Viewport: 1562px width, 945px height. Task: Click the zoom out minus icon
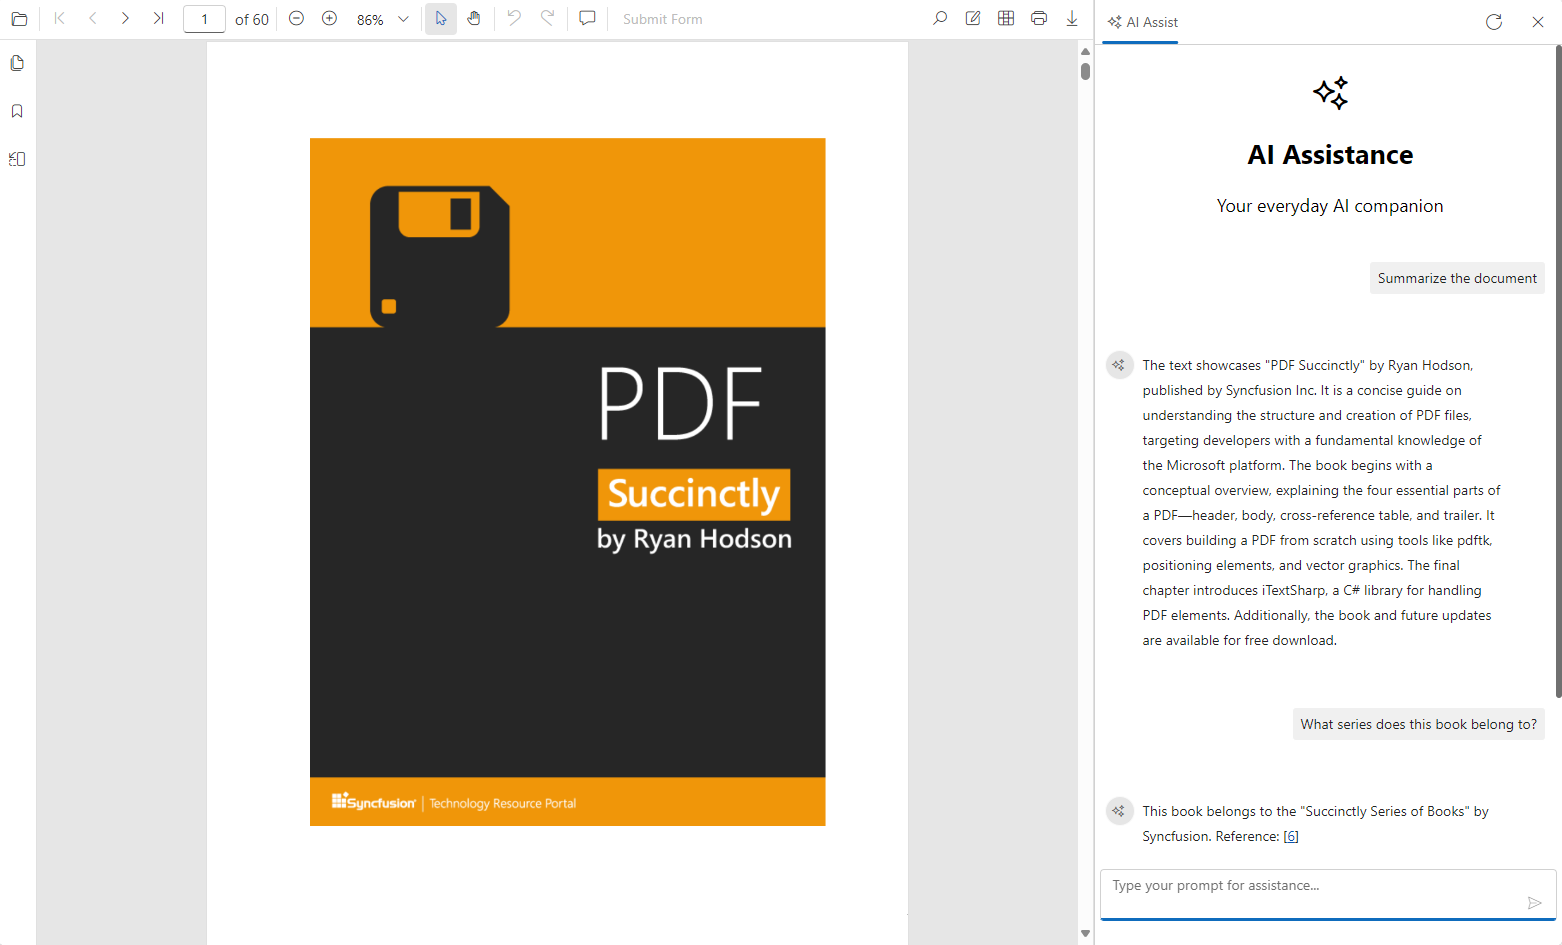coord(296,19)
